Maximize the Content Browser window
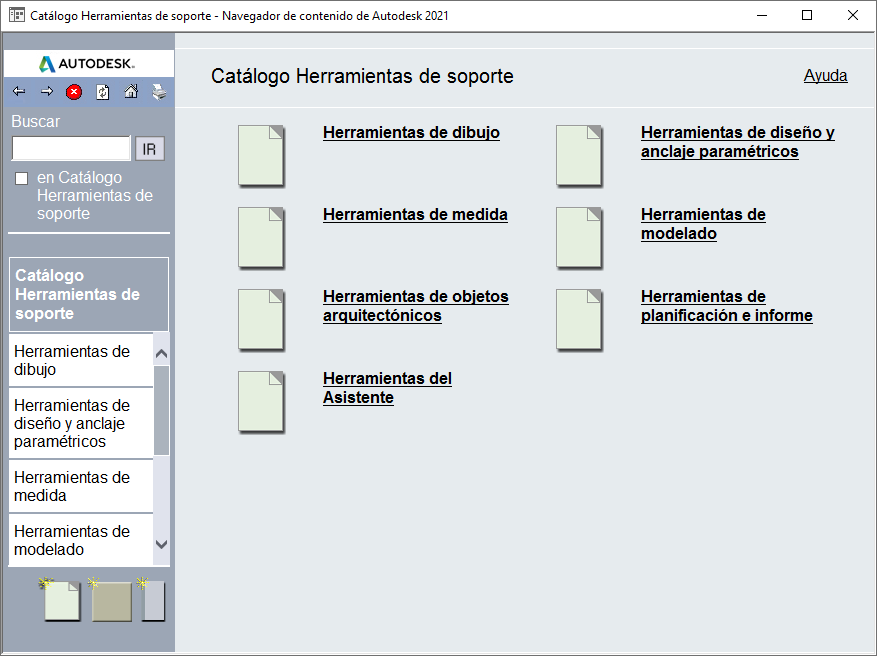Screen dimensions: 877x656 click(x=807, y=15)
